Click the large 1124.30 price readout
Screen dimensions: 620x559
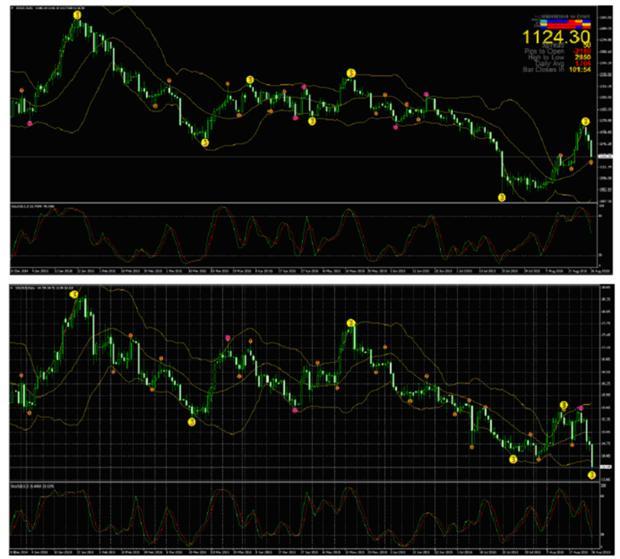pyautogui.click(x=556, y=37)
